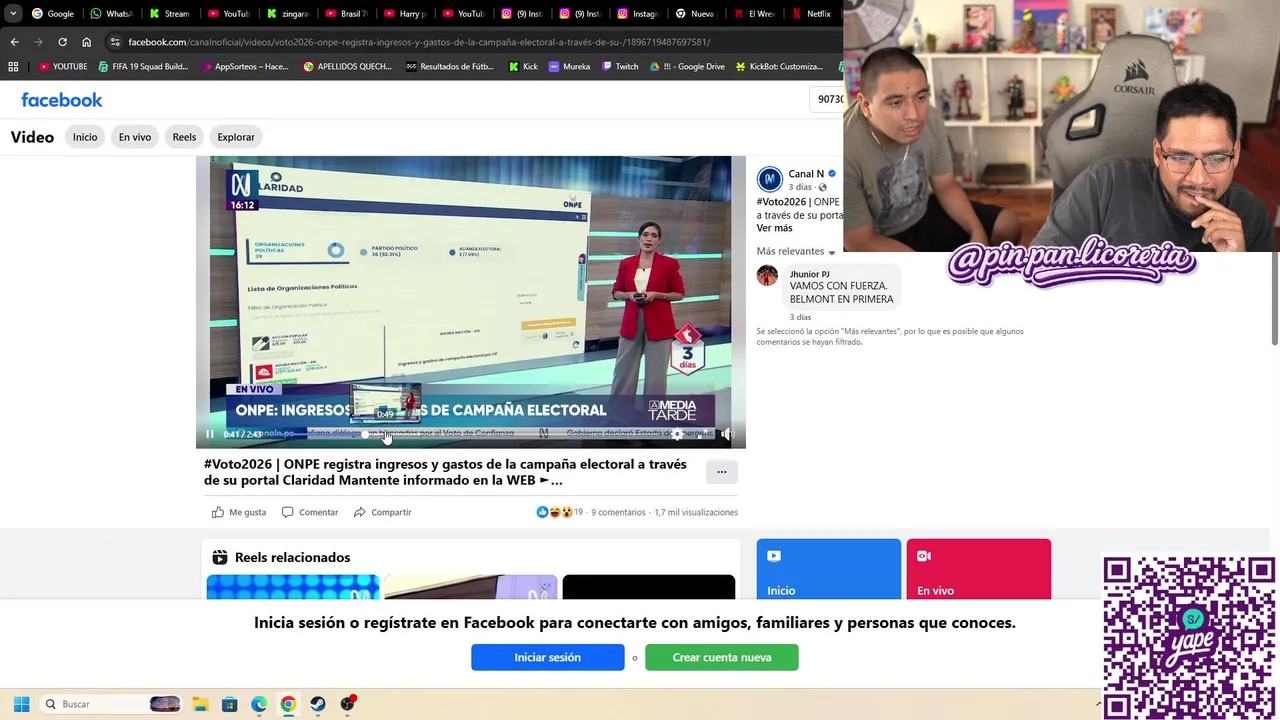Switch to the Google browser tab
This screenshot has height=720, width=1280.
tap(53, 14)
